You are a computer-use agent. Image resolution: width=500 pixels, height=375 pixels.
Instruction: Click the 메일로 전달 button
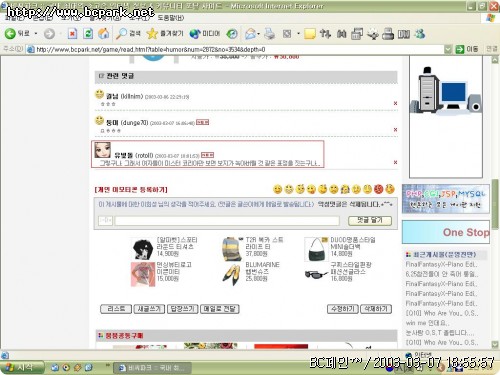click(x=220, y=309)
